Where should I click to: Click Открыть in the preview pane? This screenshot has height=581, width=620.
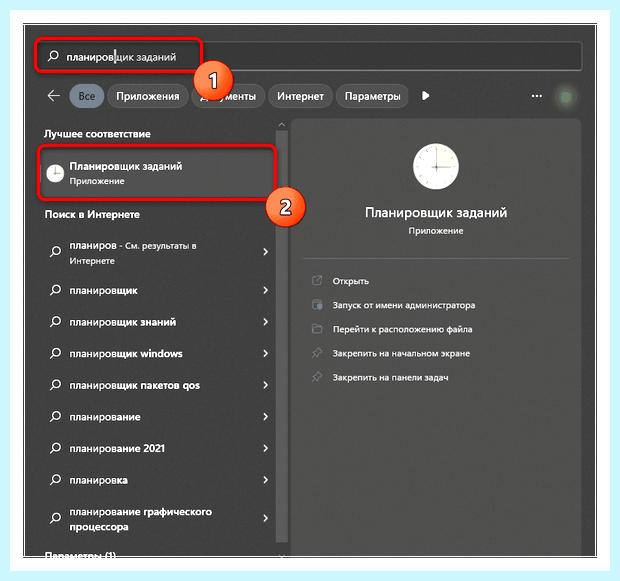click(x=351, y=281)
